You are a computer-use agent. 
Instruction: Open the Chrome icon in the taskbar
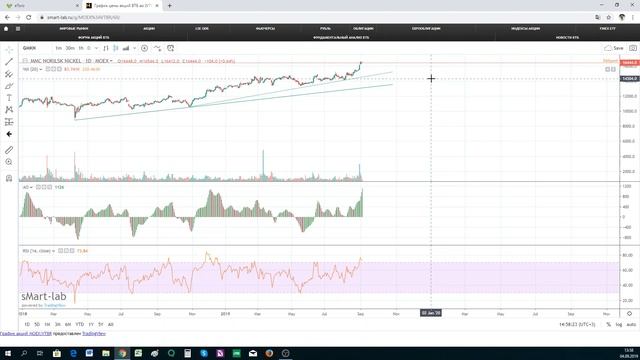pyautogui.click(x=122, y=353)
